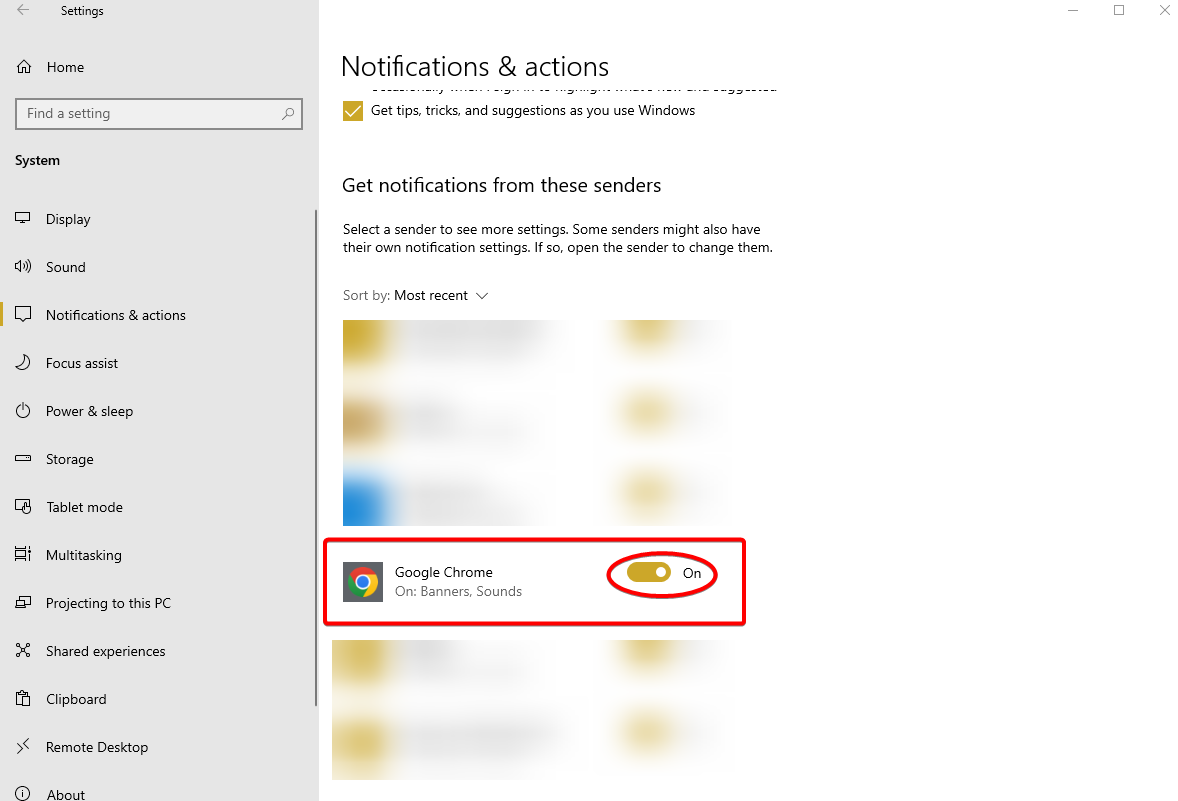1178x801 pixels.
Task: Uncheck Get tips, tricks, and suggestions
Action: coord(352,111)
